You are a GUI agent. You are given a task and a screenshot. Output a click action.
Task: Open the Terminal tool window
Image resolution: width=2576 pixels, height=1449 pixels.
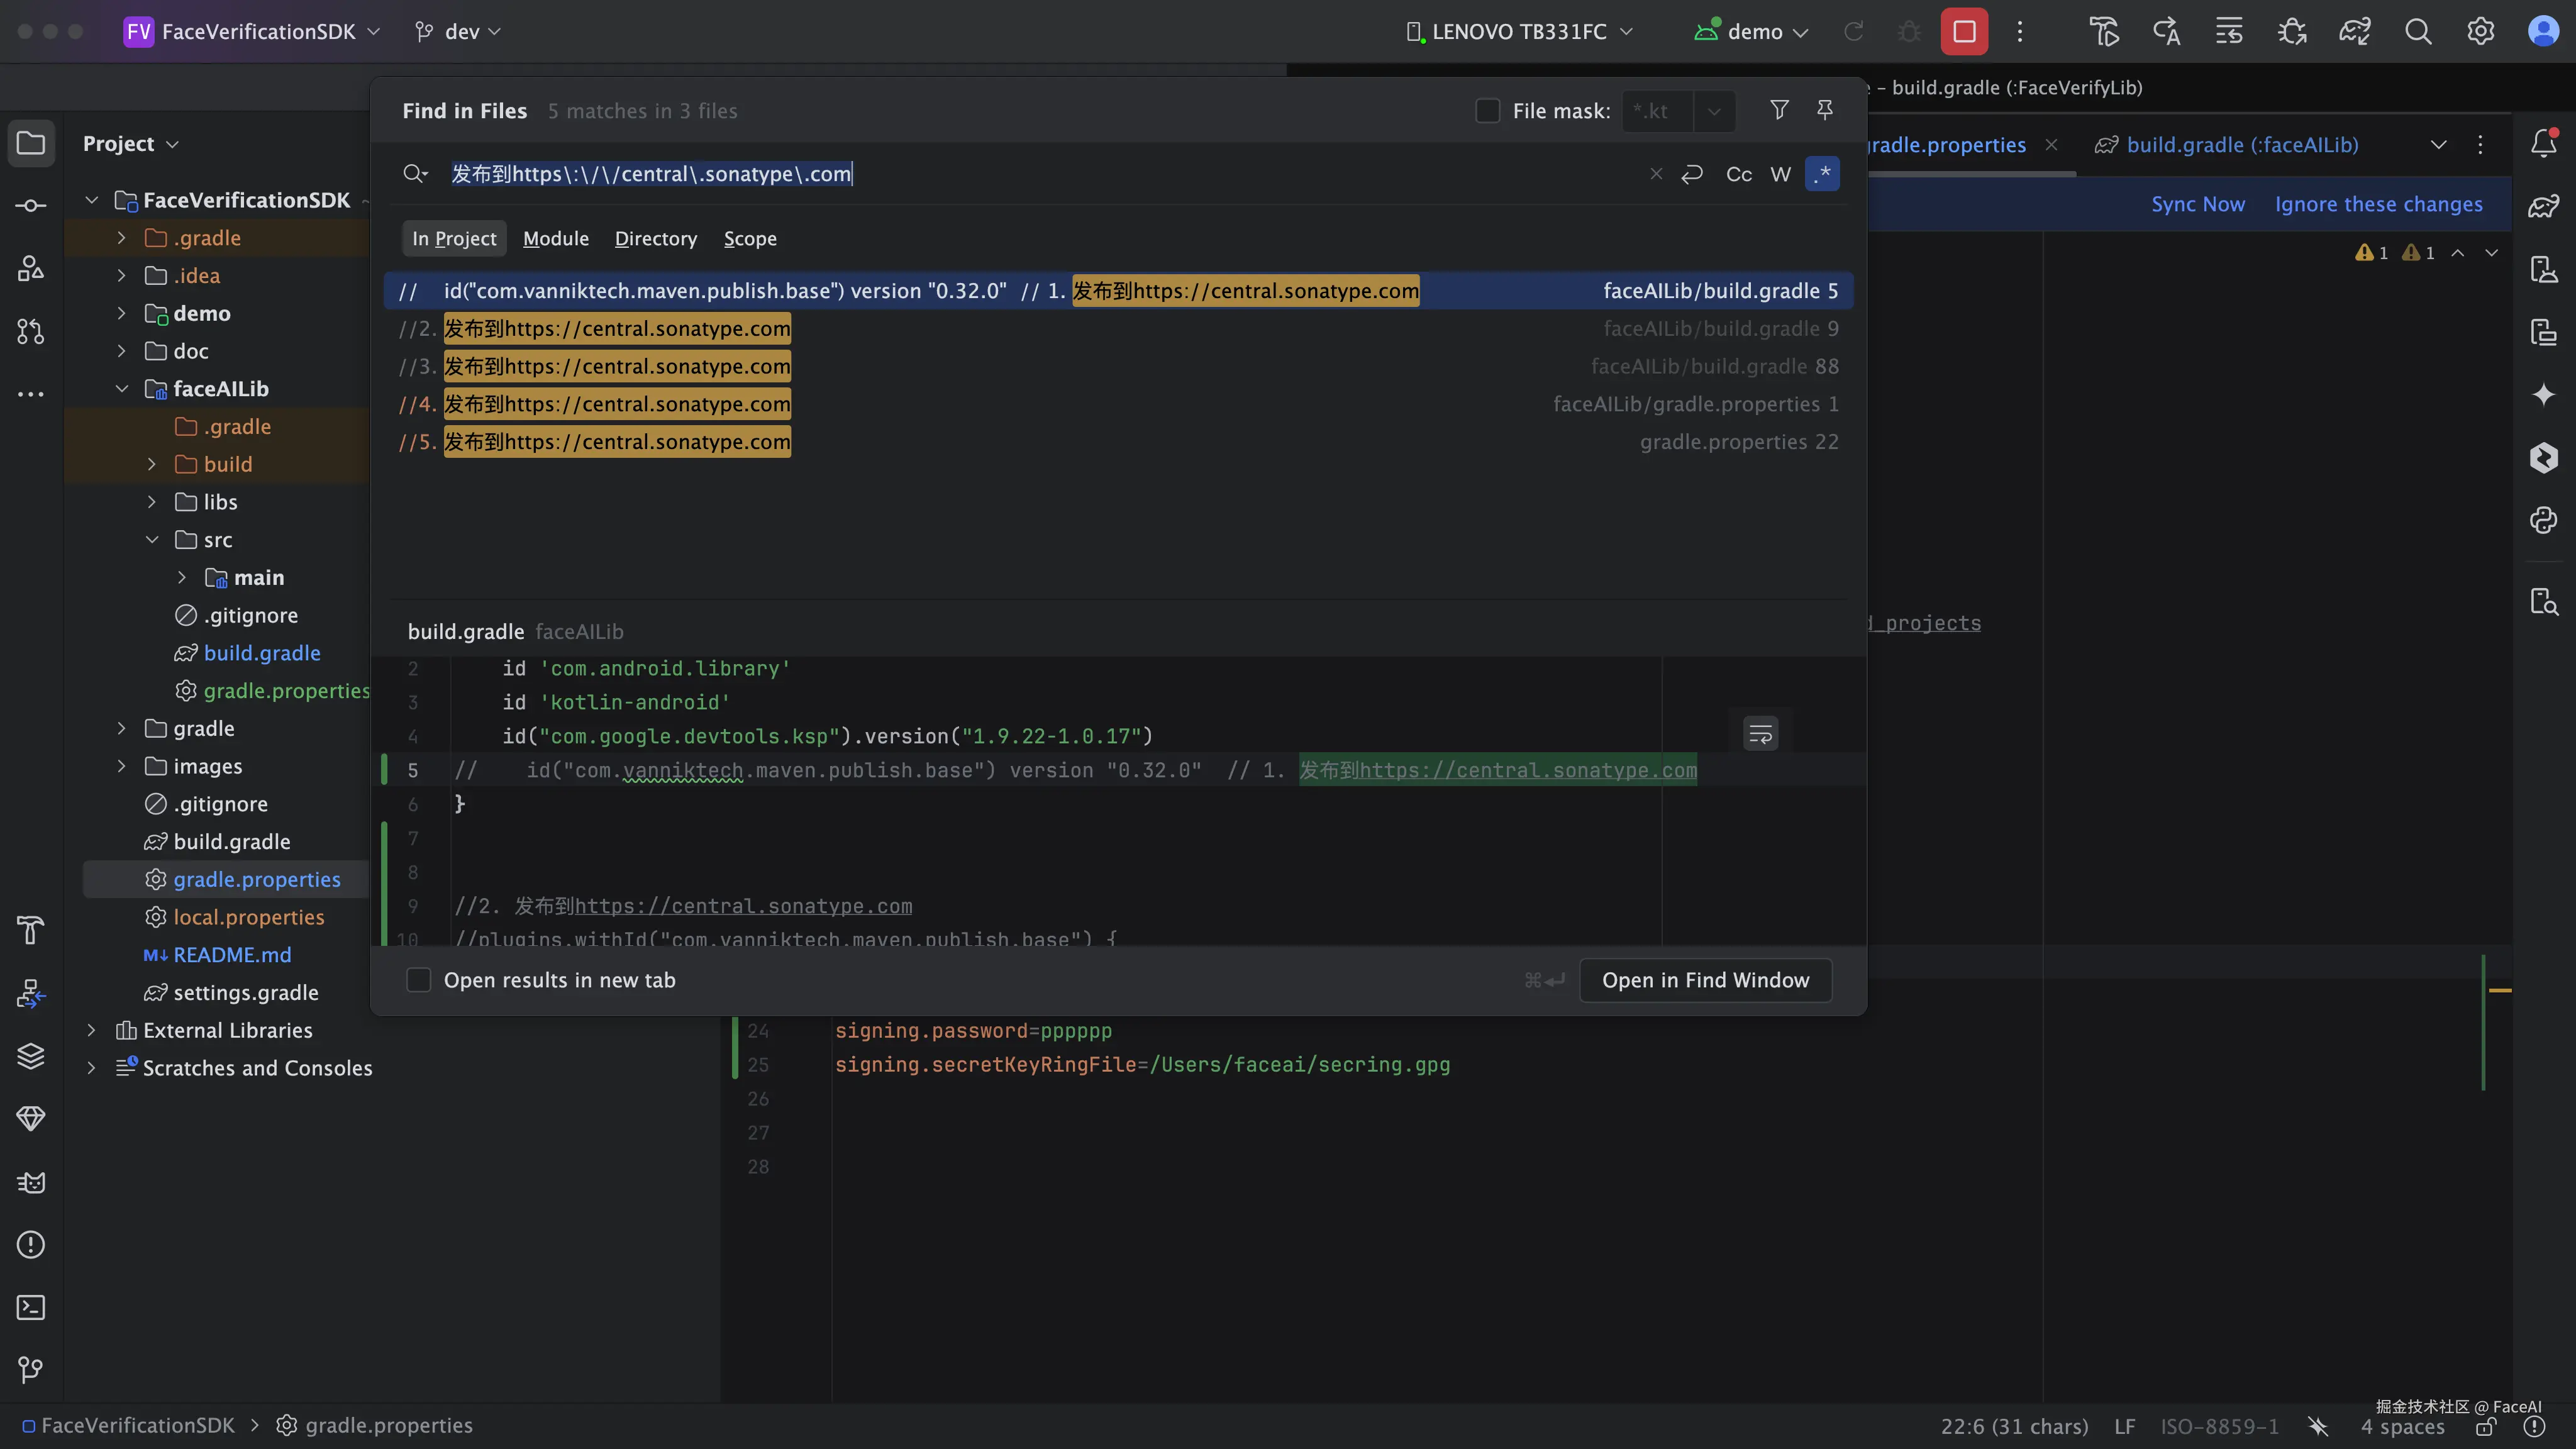pos(31,1307)
